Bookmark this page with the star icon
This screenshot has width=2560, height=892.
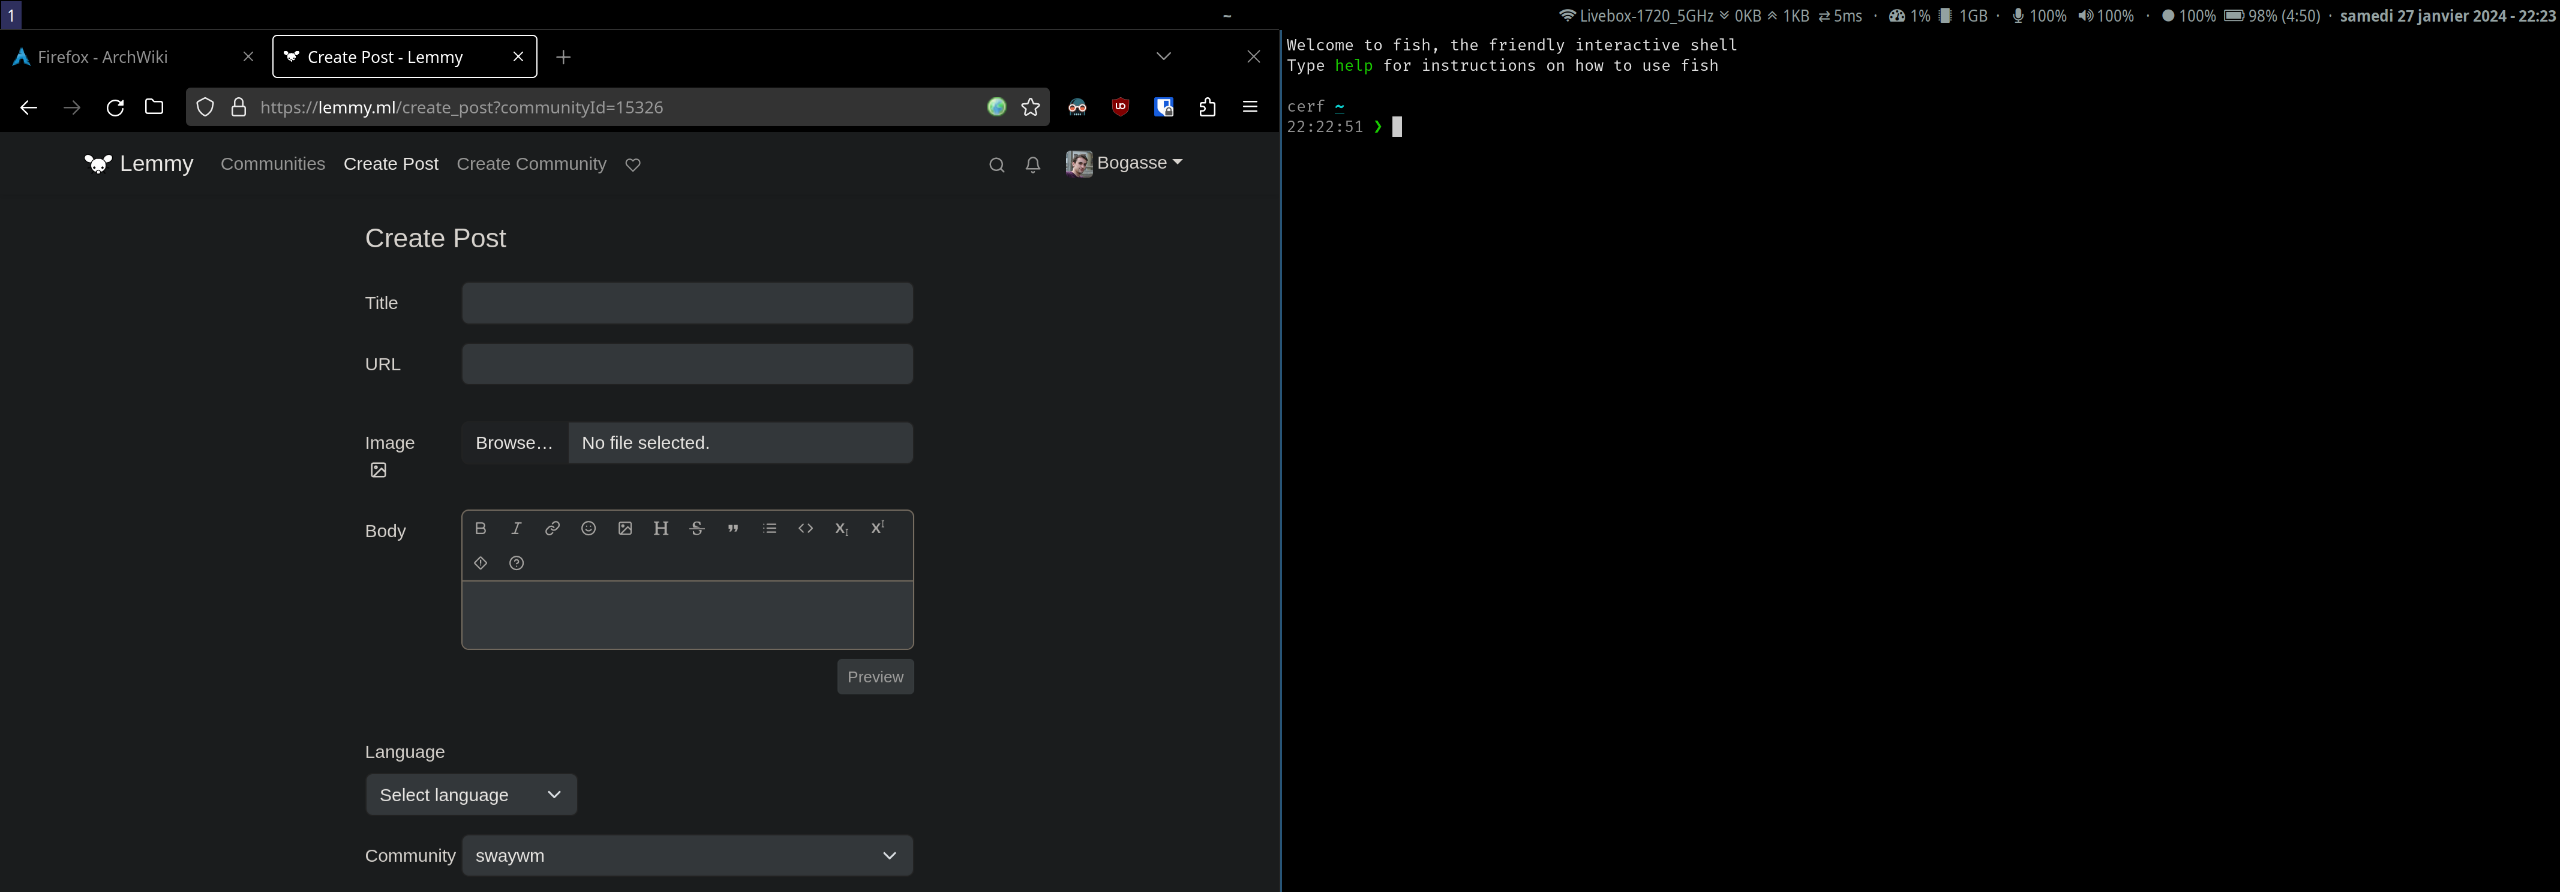point(1030,107)
